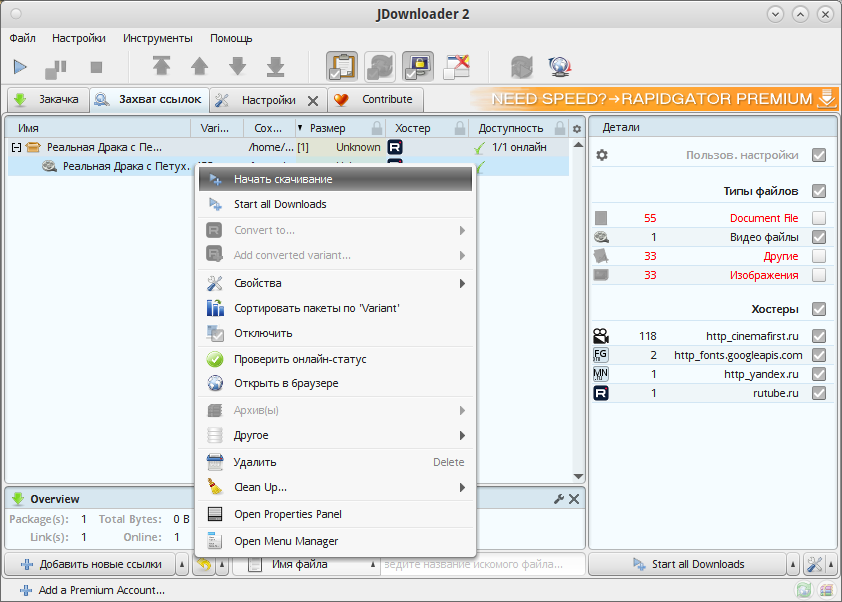Enable the Document File filter checkbox
The image size is (842, 602).
click(819, 218)
